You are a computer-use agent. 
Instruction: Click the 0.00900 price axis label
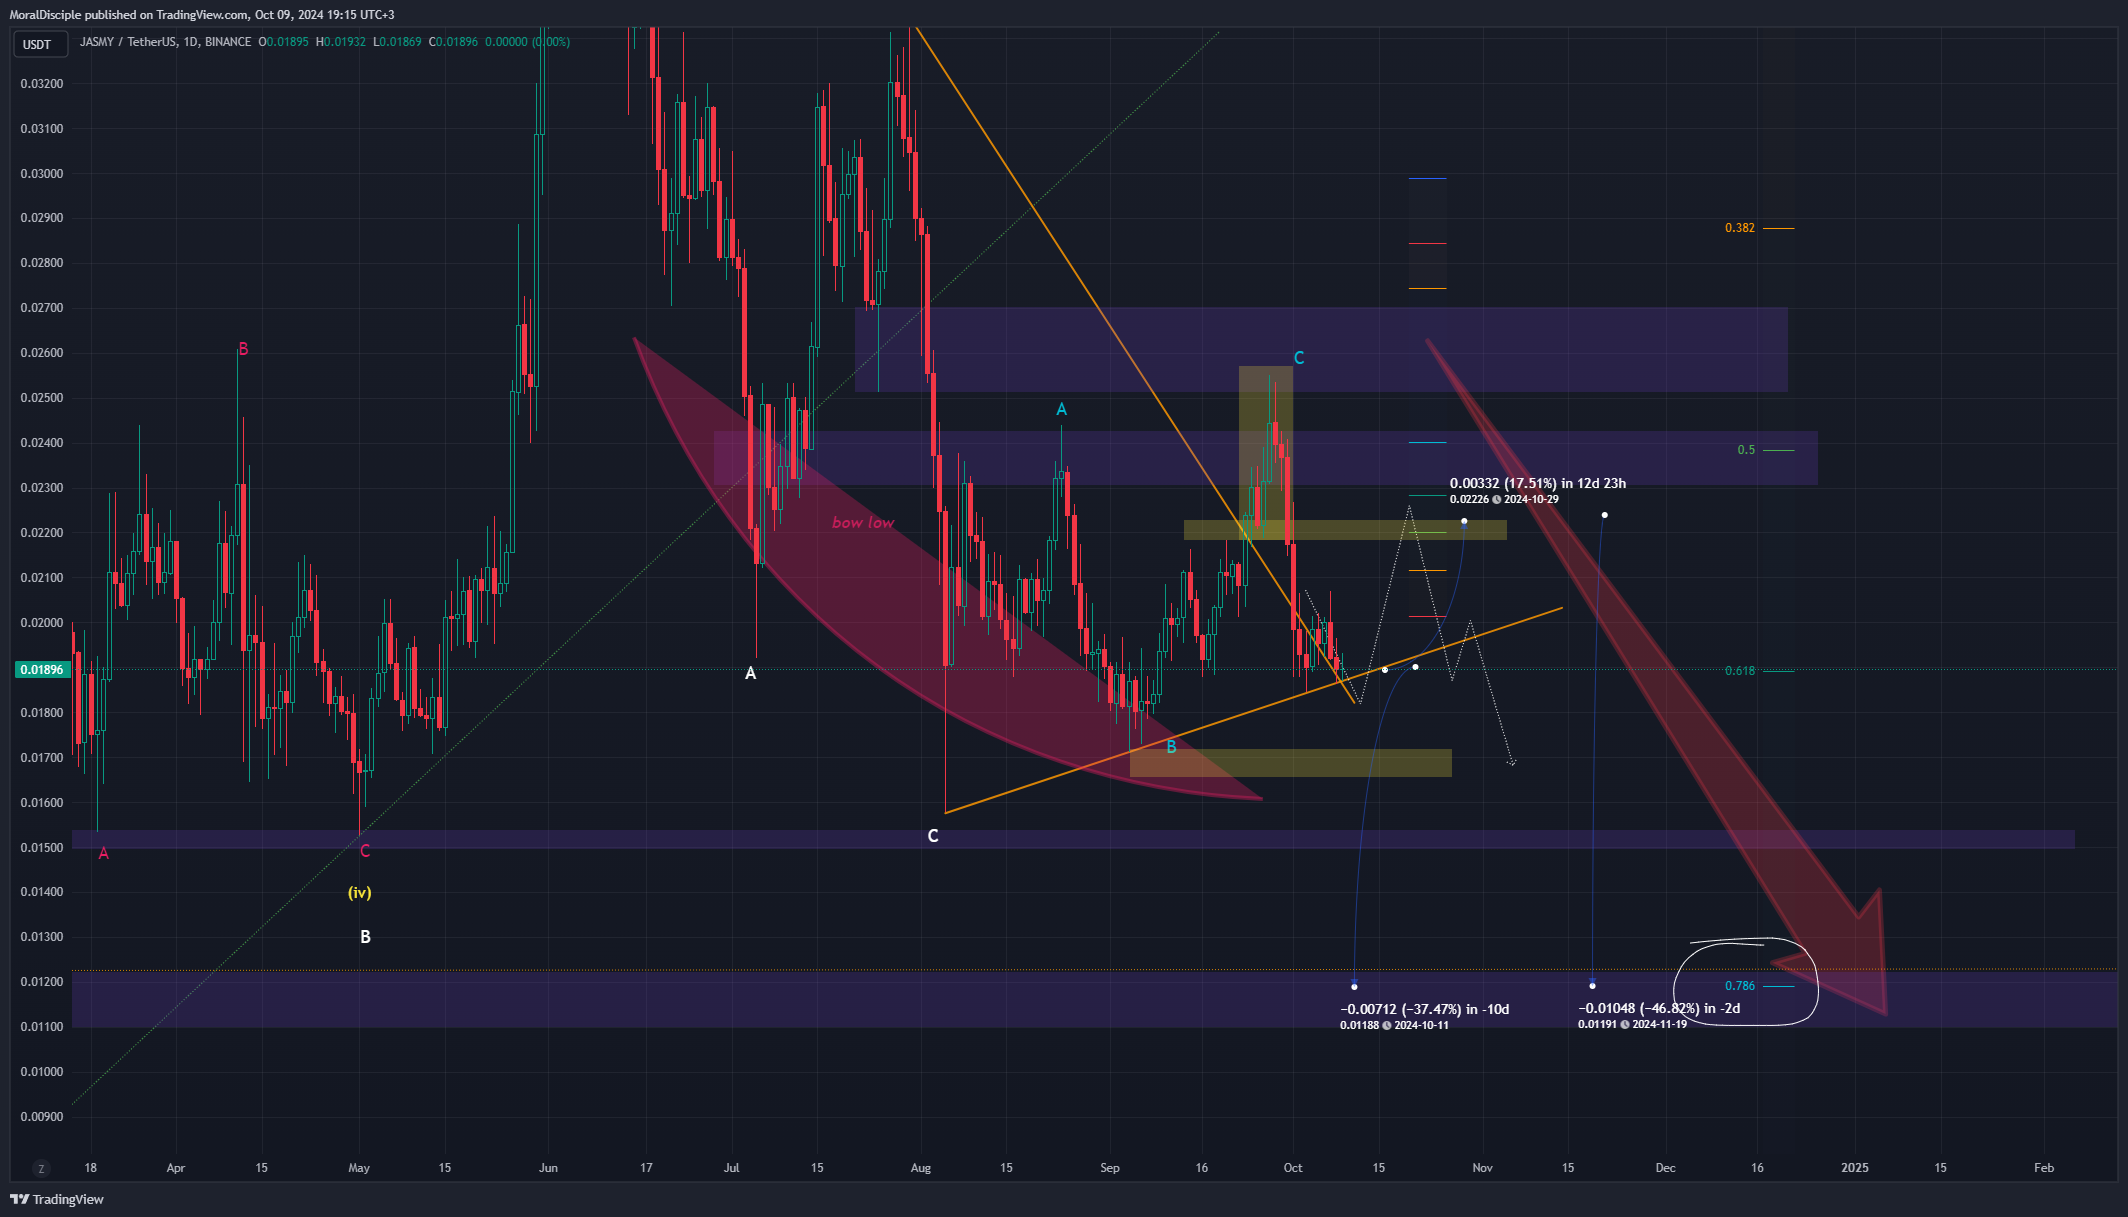pos(42,1117)
